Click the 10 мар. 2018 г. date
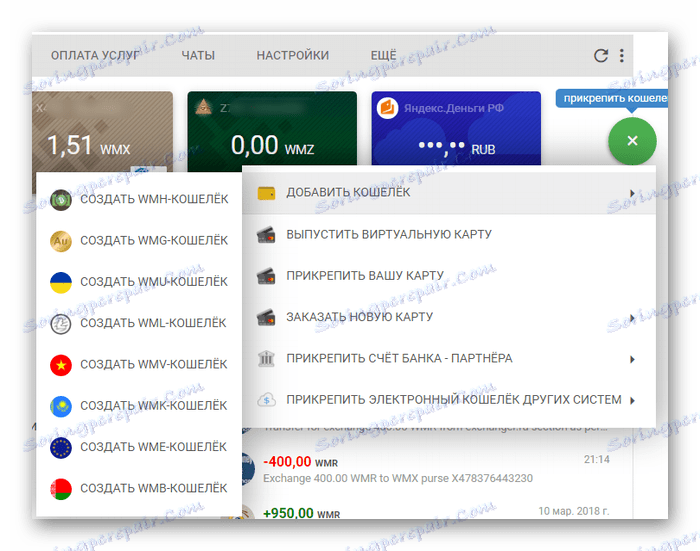 574,511
